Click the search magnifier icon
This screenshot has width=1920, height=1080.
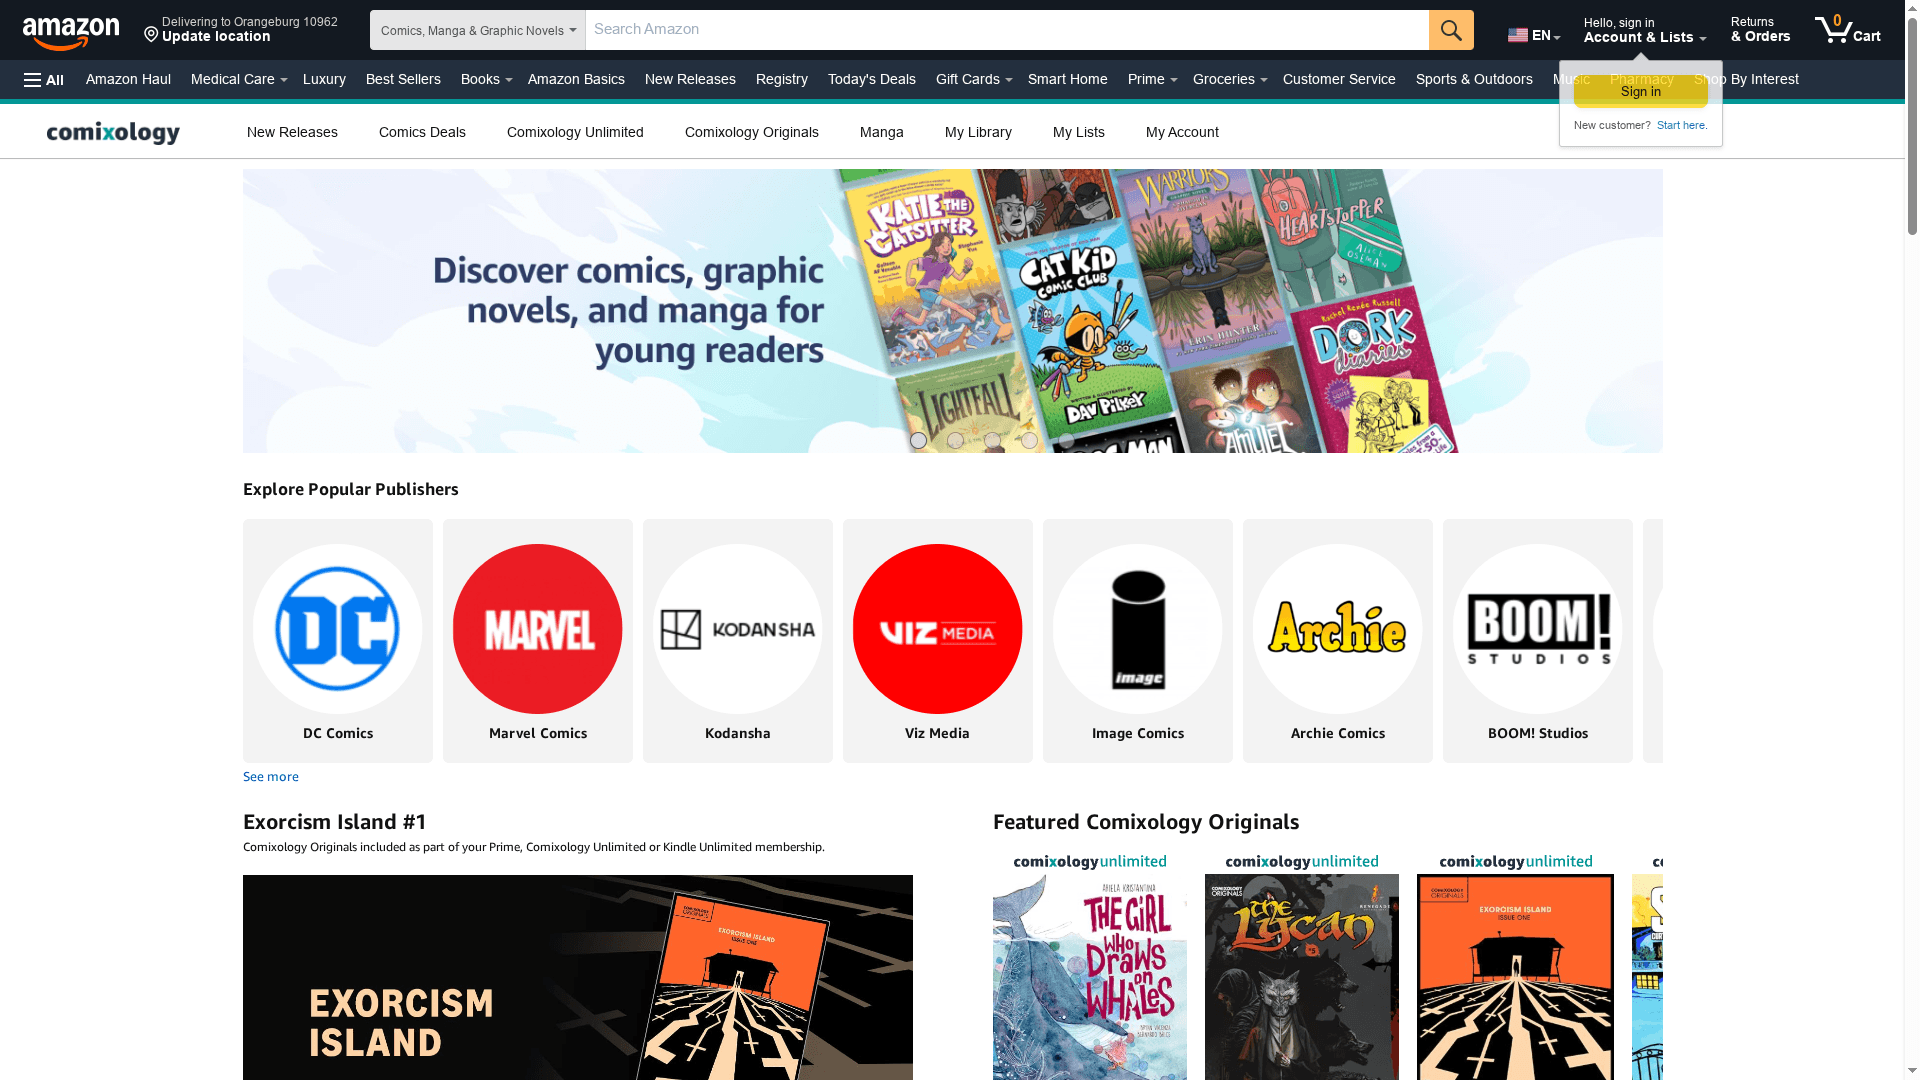tap(1451, 30)
